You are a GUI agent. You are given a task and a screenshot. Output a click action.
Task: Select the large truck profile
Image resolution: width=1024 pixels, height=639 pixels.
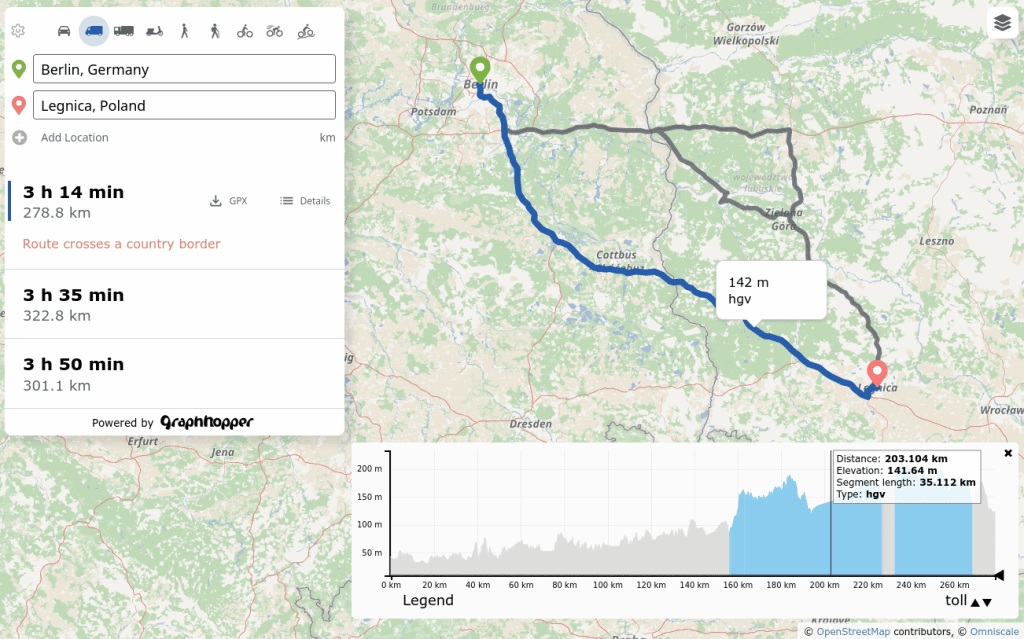[124, 31]
